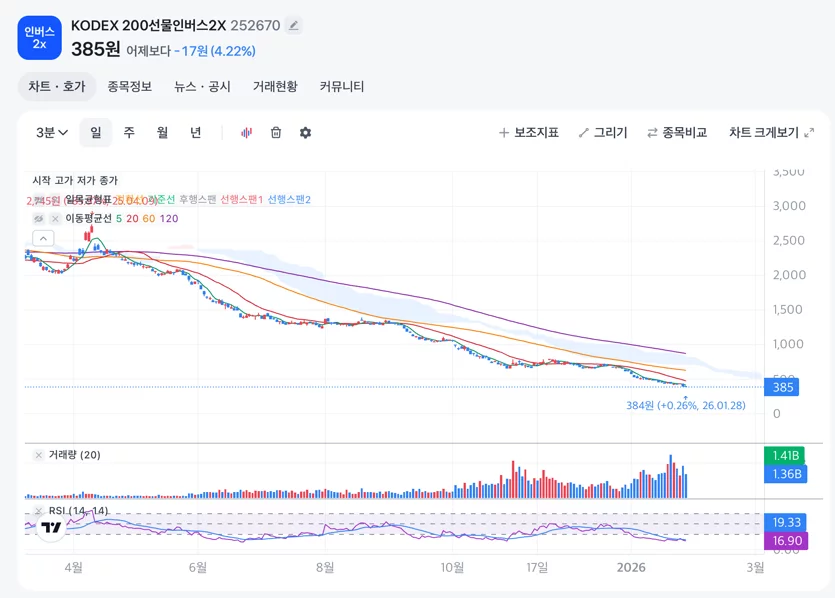Viewport: 835px width, 598px height.
Task: Click the 이동평균선 60 period label
Action: 149,218
